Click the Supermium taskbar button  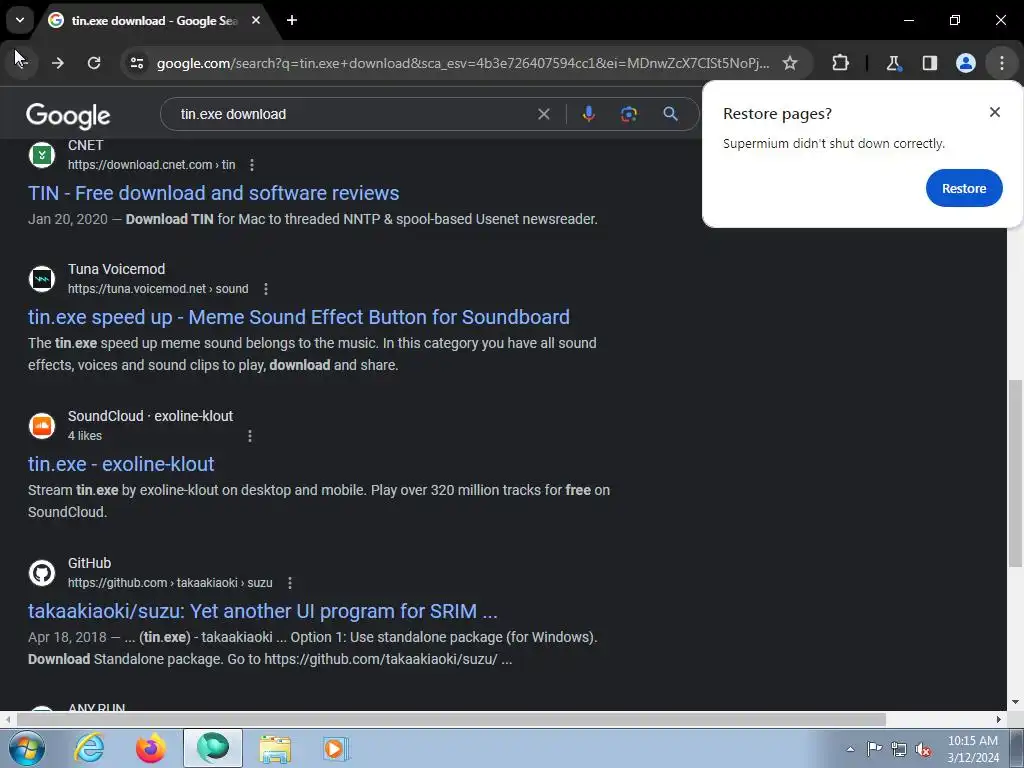click(213, 748)
